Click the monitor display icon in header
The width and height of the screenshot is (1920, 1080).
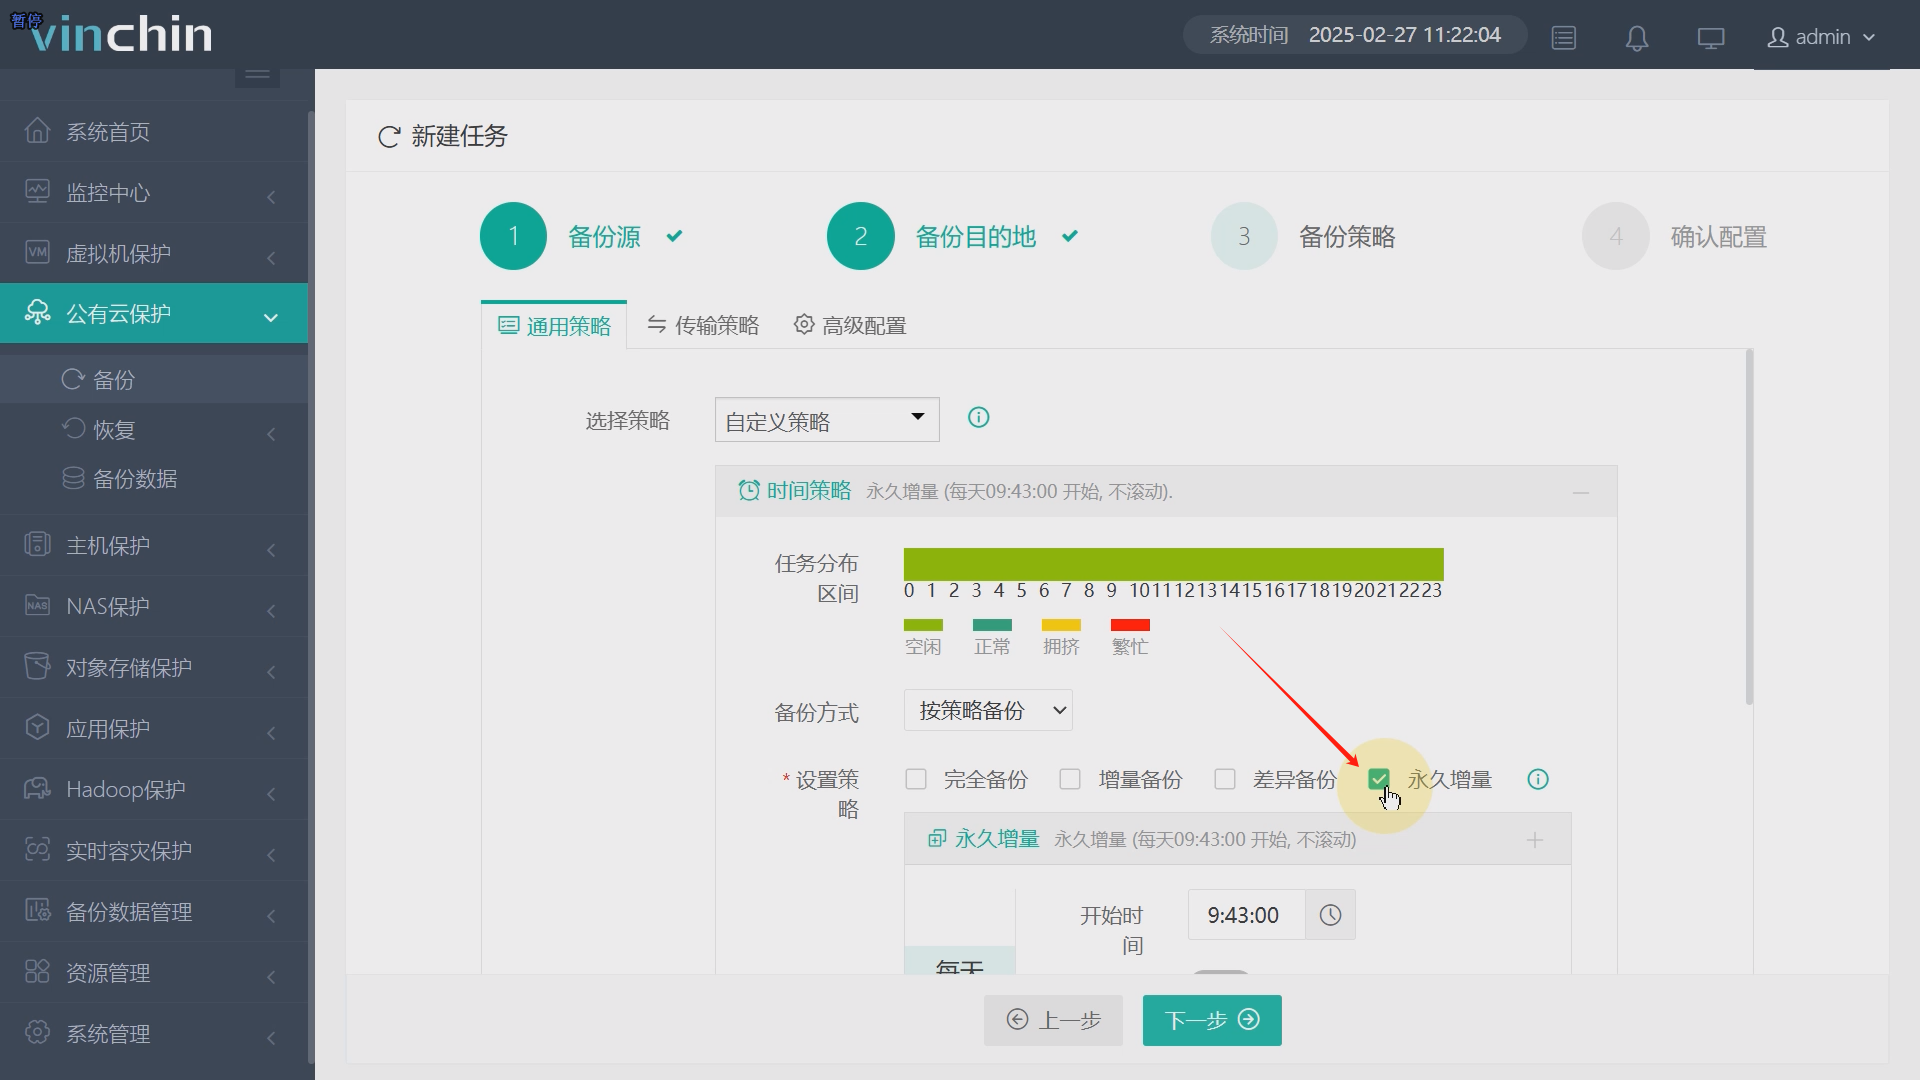[1711, 38]
